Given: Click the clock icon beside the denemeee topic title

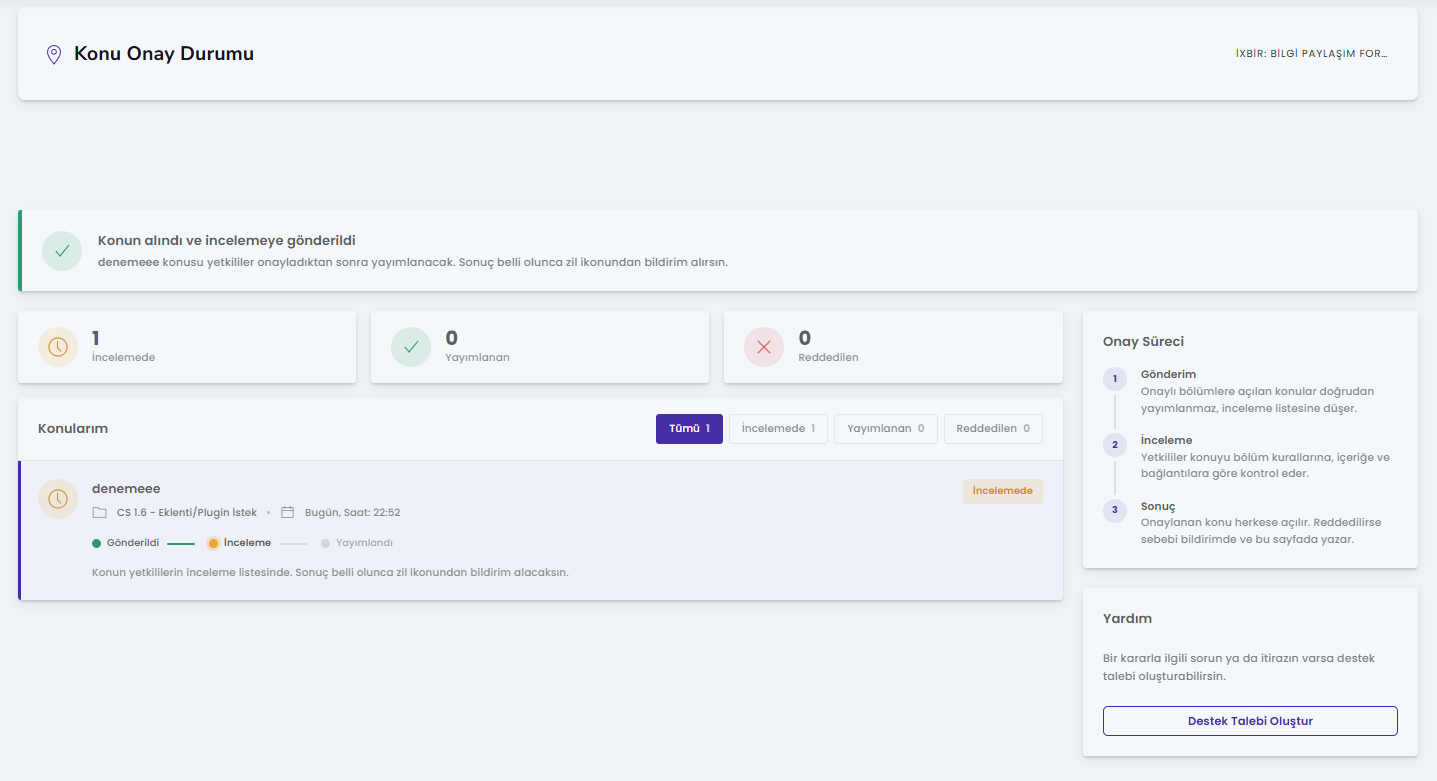Looking at the screenshot, I should [58, 499].
